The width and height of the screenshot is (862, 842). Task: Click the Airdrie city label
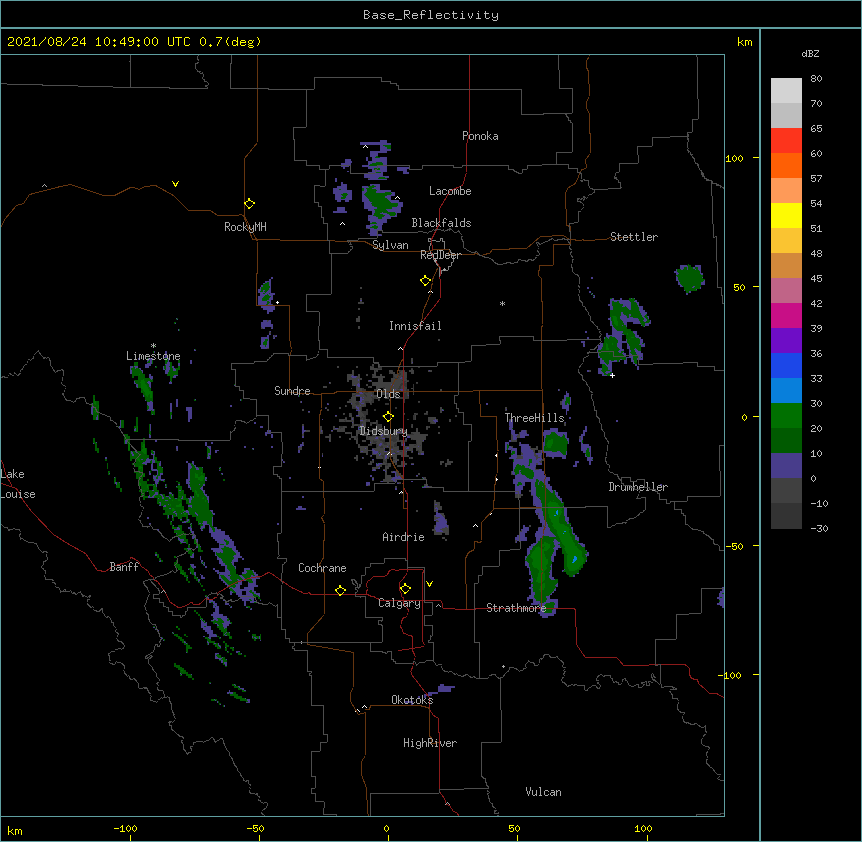pyautogui.click(x=403, y=537)
